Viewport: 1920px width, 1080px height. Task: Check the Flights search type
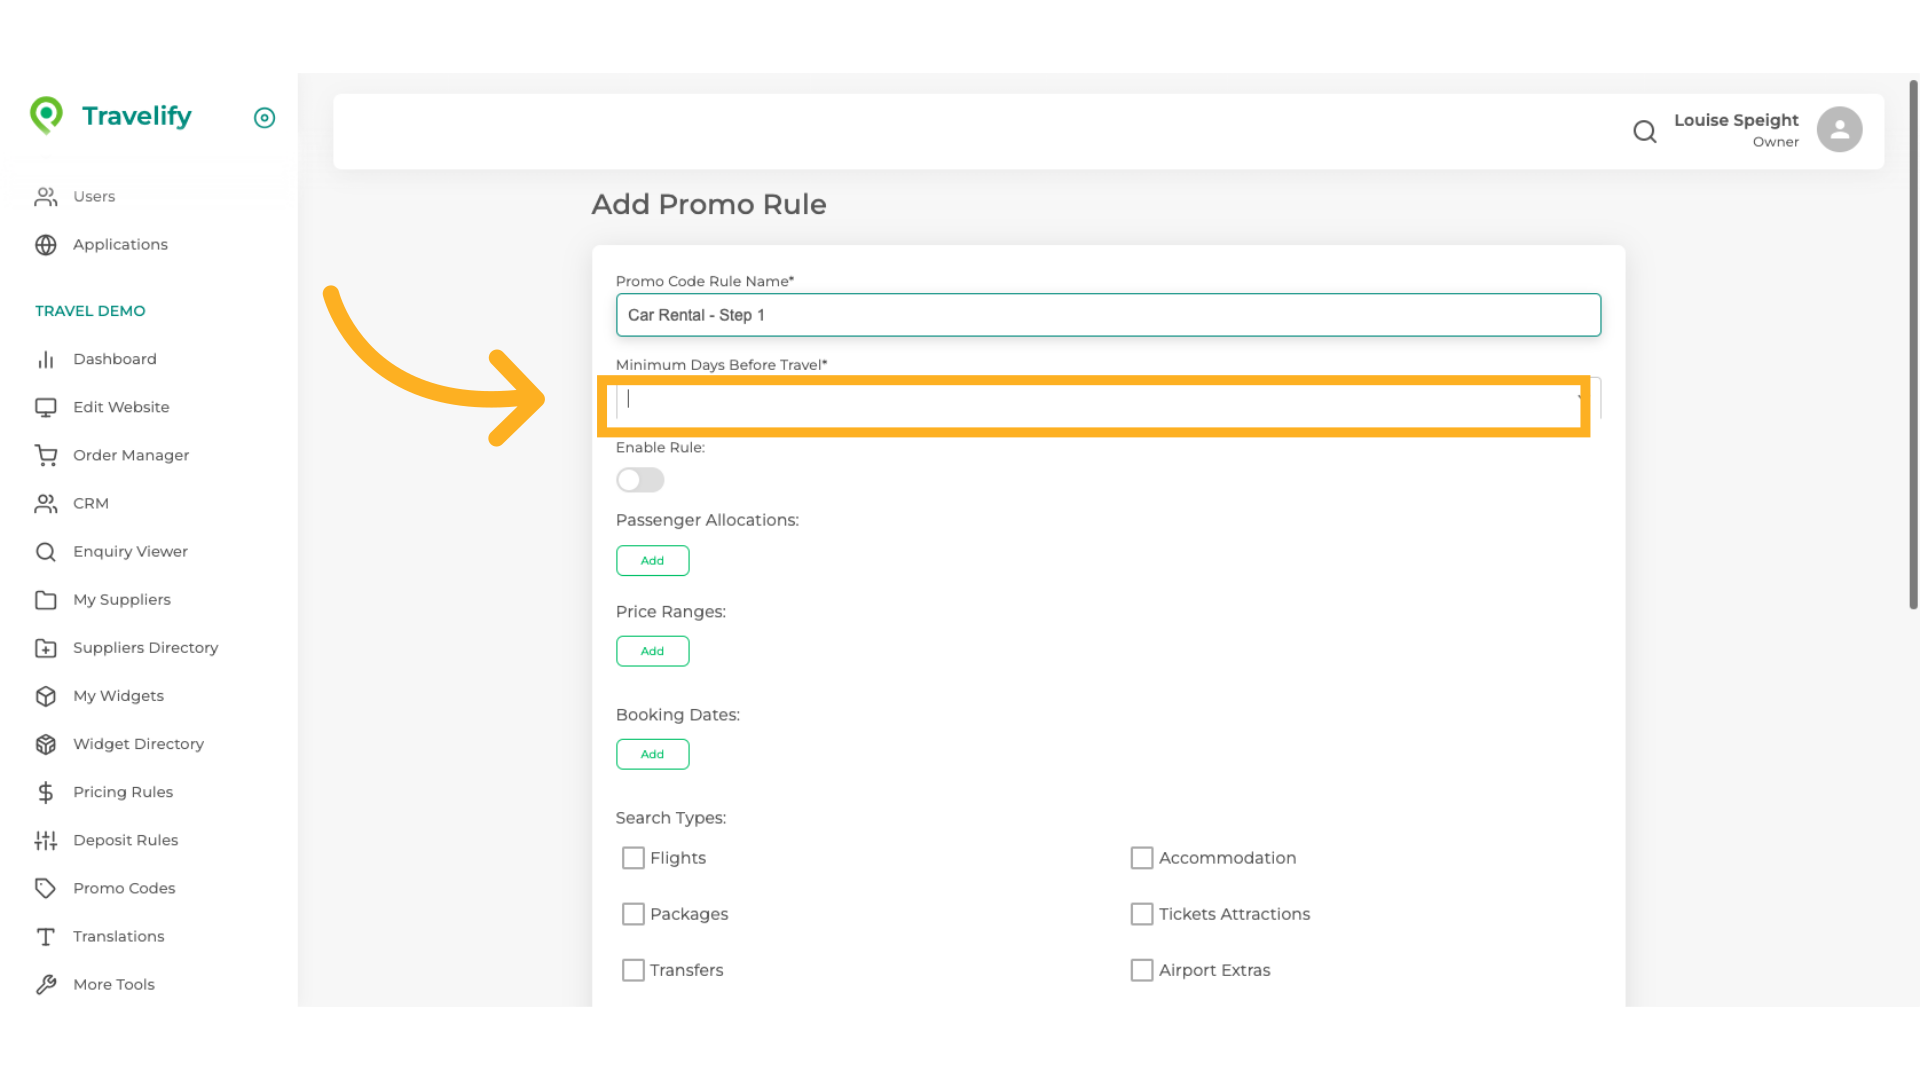click(x=633, y=858)
